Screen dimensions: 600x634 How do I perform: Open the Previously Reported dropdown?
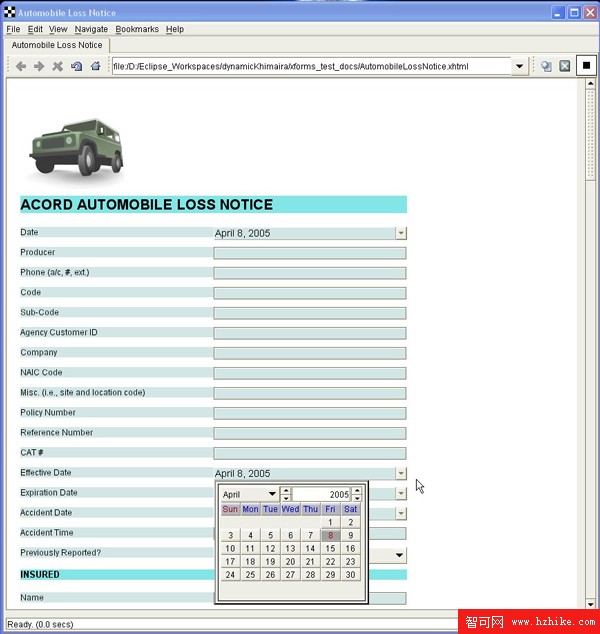pos(400,554)
